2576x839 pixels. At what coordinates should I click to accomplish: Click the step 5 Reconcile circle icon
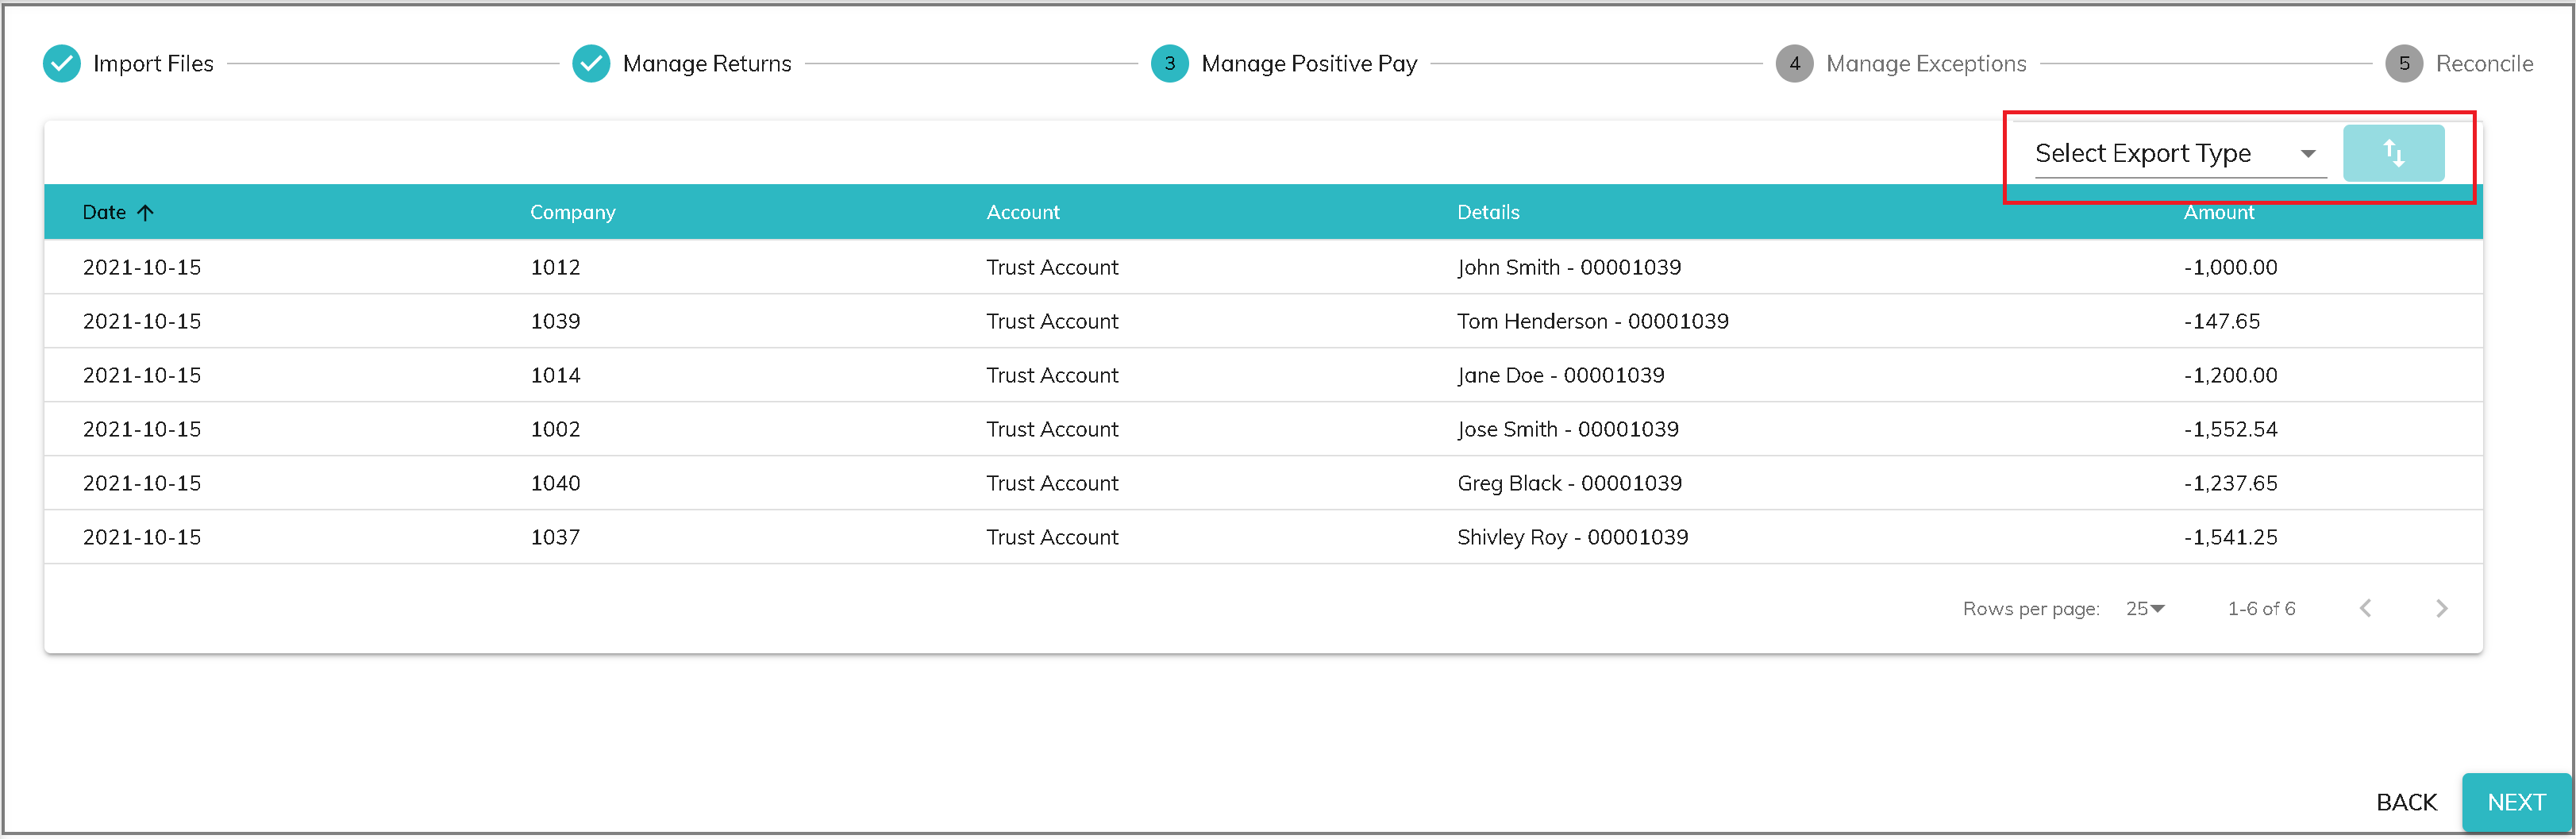pyautogui.click(x=2403, y=64)
